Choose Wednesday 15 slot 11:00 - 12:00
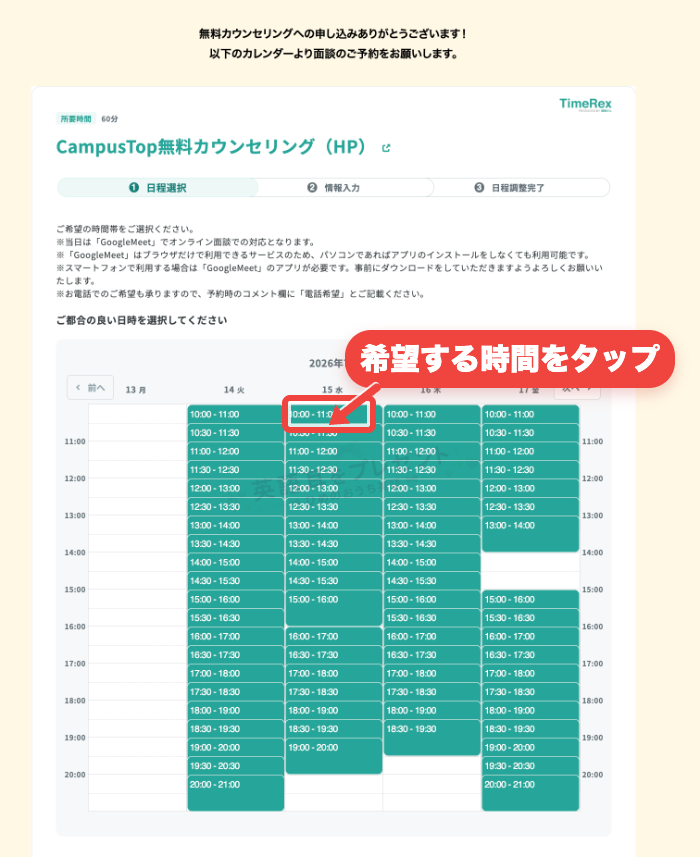The height and width of the screenshot is (857, 700). 334,451
